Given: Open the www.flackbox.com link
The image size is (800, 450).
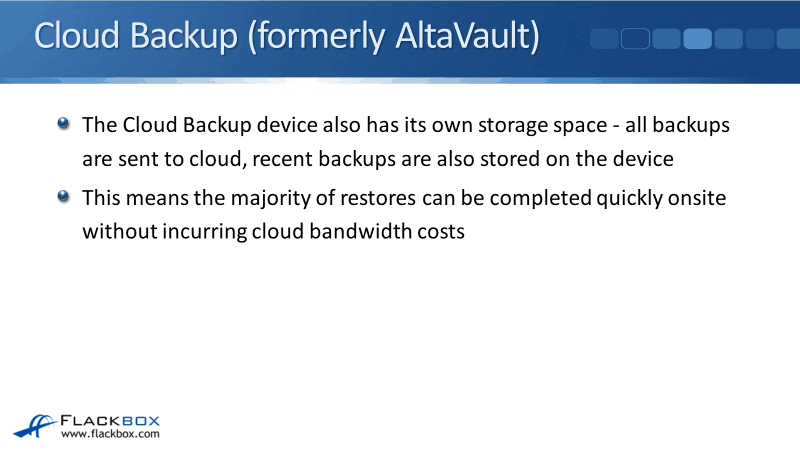Looking at the screenshot, I should [109, 435].
